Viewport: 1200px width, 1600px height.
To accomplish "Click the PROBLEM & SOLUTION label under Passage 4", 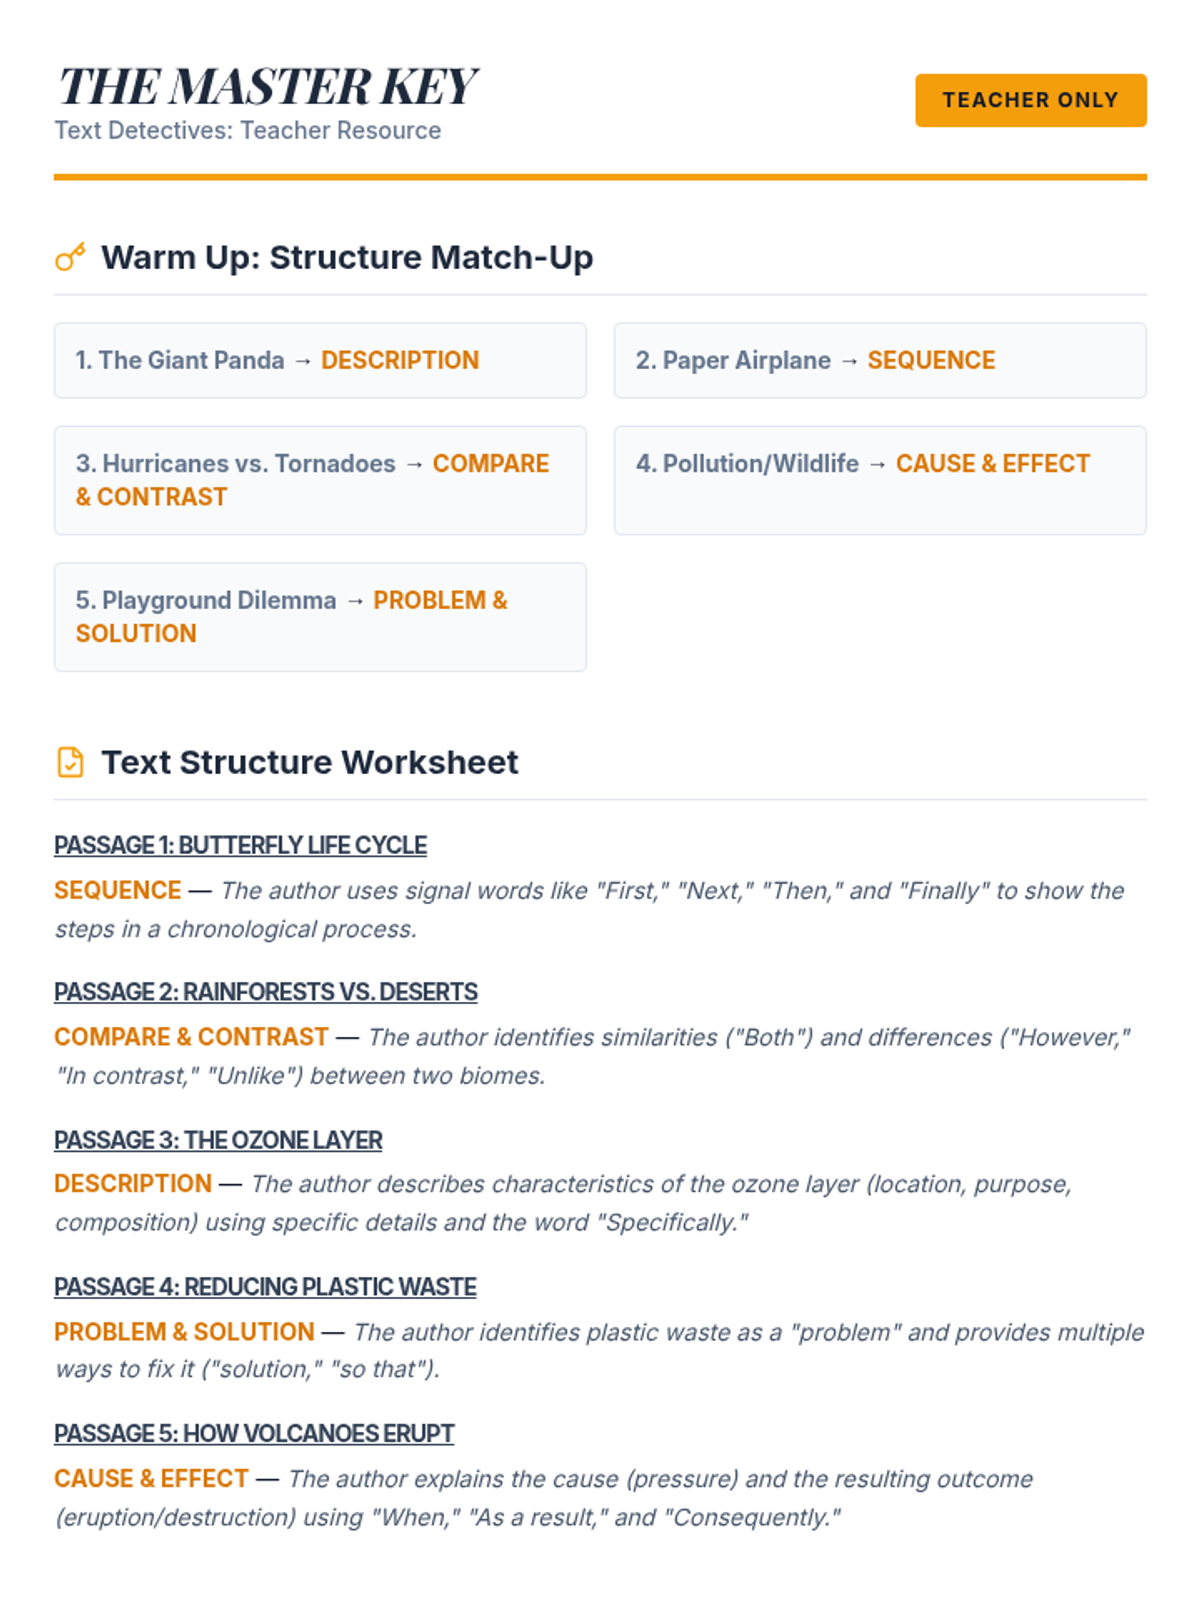I will pyautogui.click(x=184, y=1332).
